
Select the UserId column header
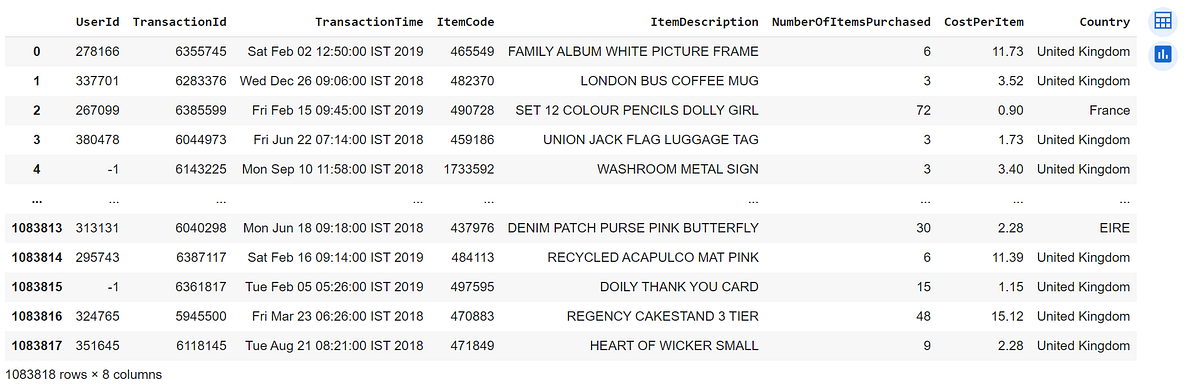[98, 22]
